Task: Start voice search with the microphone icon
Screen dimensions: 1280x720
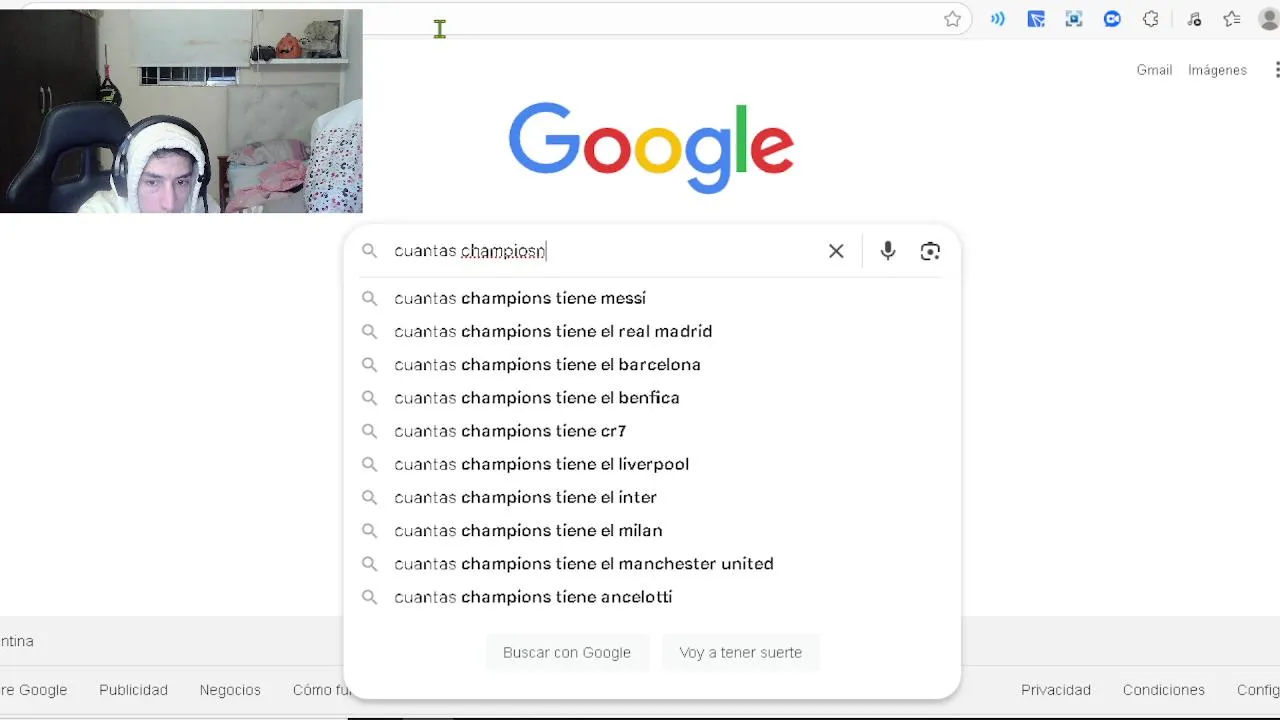Action: (888, 251)
